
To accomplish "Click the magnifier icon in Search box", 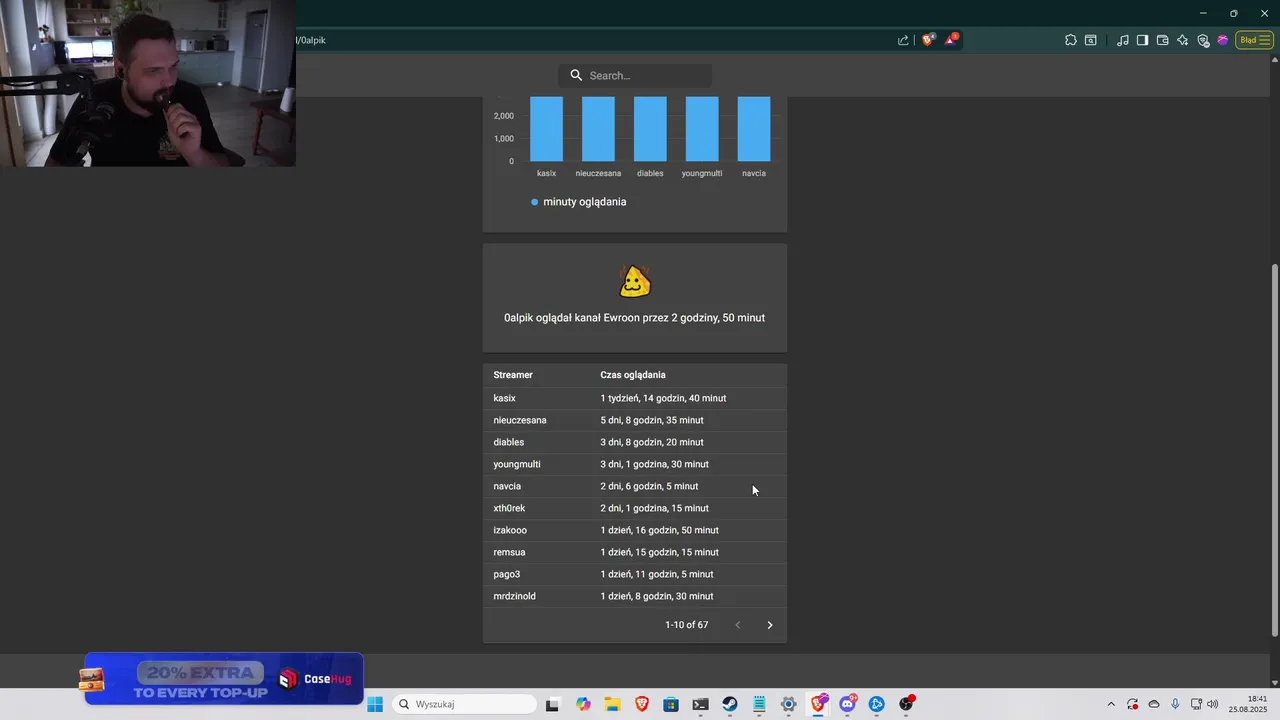I will click(576, 75).
